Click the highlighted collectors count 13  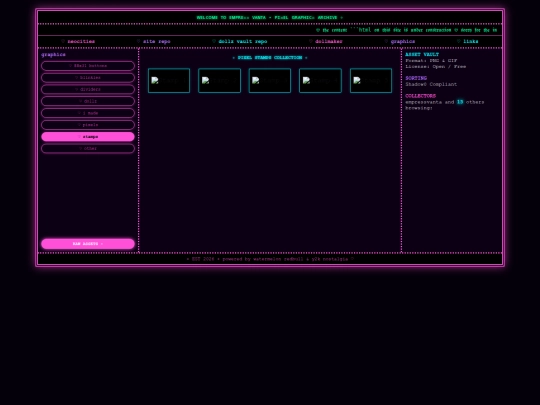(460, 102)
